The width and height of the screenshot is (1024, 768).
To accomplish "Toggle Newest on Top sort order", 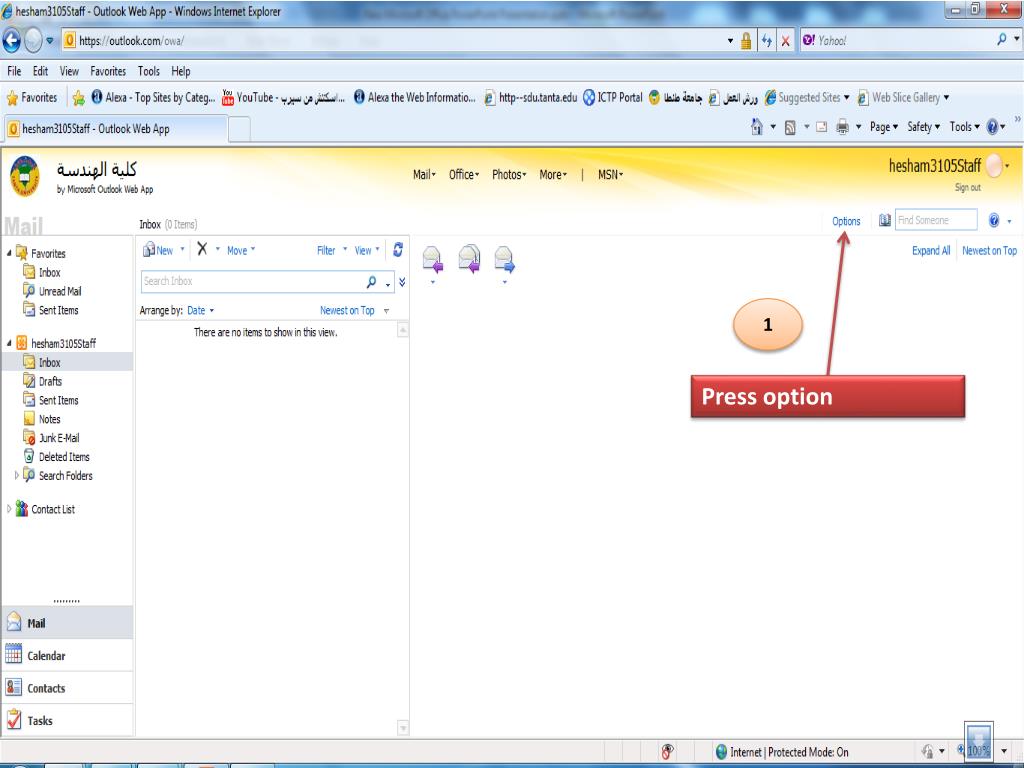I will (347, 311).
